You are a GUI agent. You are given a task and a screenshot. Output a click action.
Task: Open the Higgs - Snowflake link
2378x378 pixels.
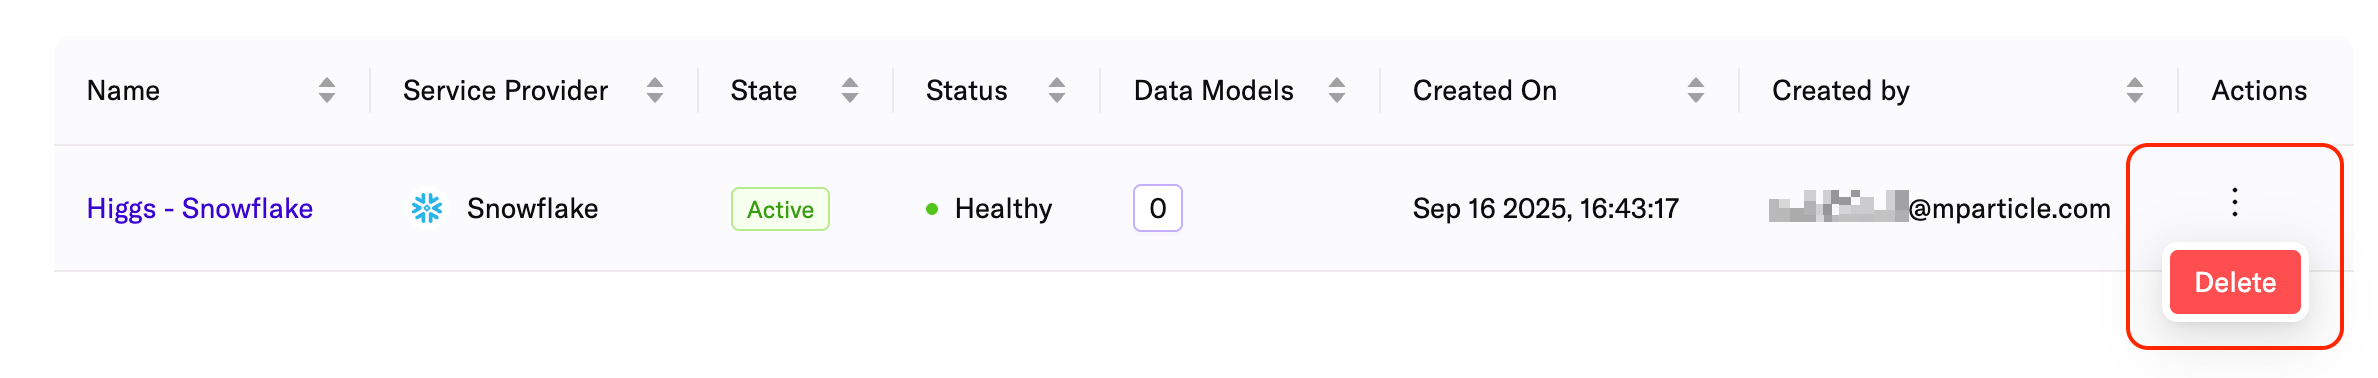(200, 208)
